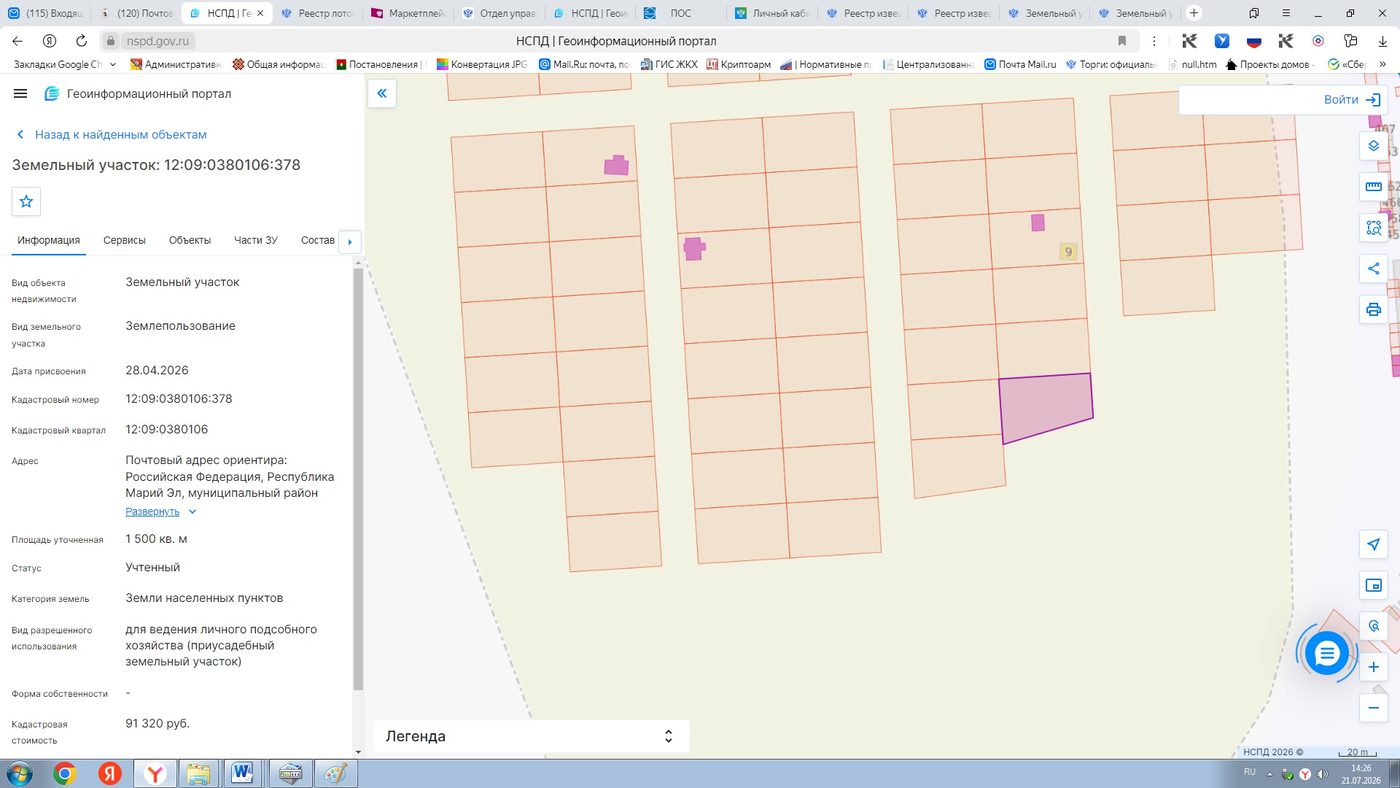Add land plot to favorites with star icon
The height and width of the screenshot is (788, 1400).
(26, 201)
